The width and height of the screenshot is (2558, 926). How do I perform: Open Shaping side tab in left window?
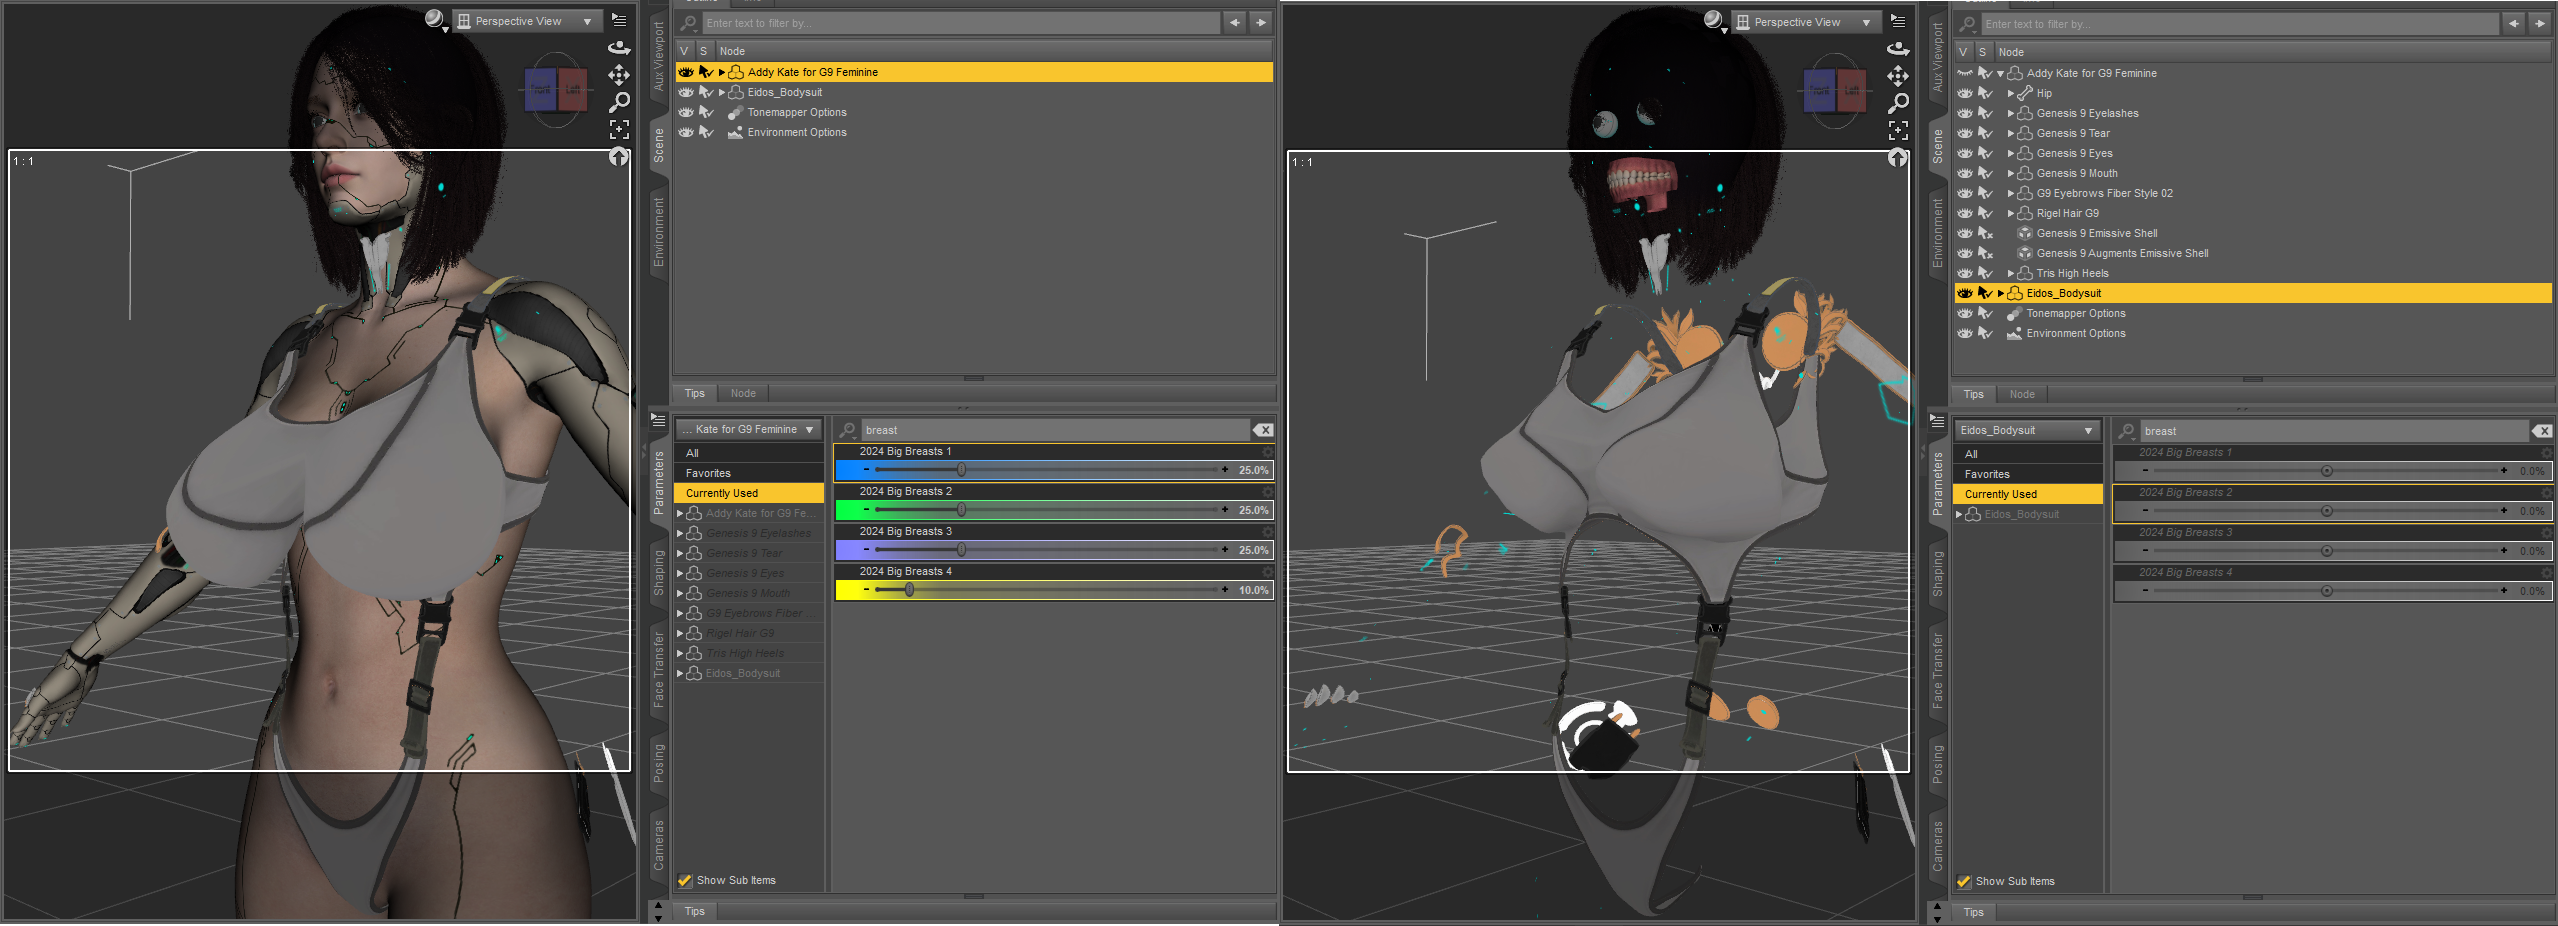pos(659,573)
